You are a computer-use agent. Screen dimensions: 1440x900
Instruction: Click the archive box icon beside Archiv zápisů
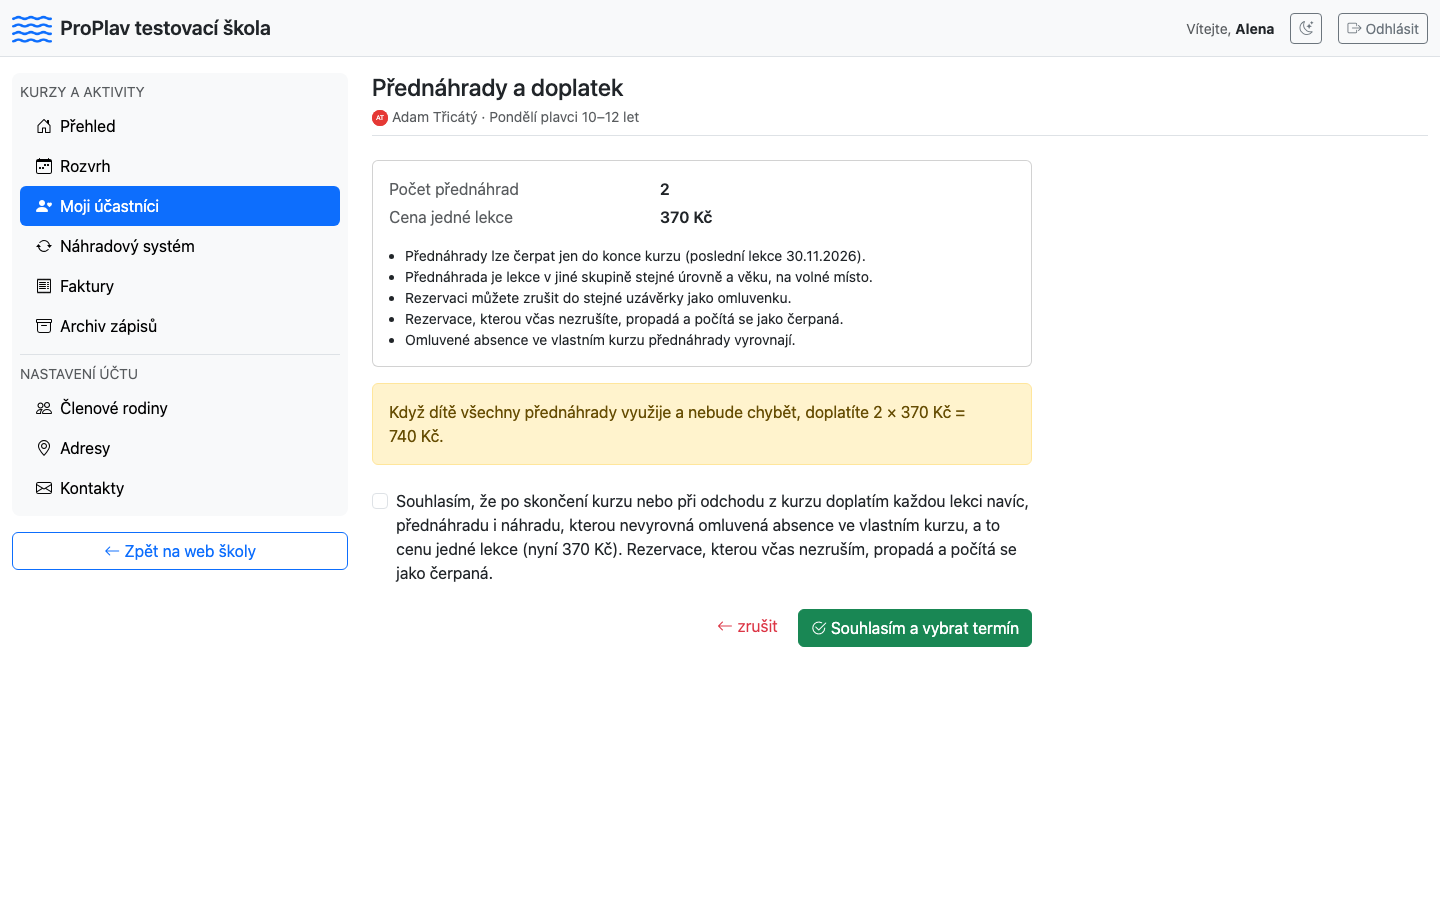(44, 326)
